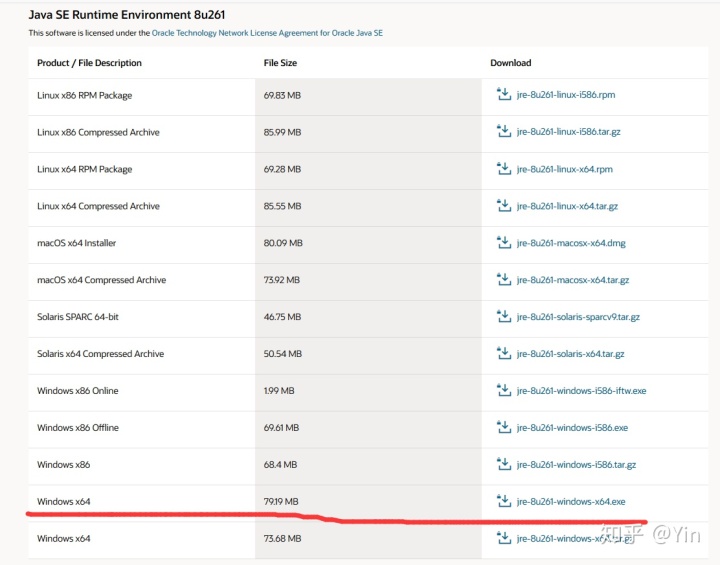Image resolution: width=720 pixels, height=565 pixels.
Task: Click the '85.55 MB' file size
Action: [282, 206]
